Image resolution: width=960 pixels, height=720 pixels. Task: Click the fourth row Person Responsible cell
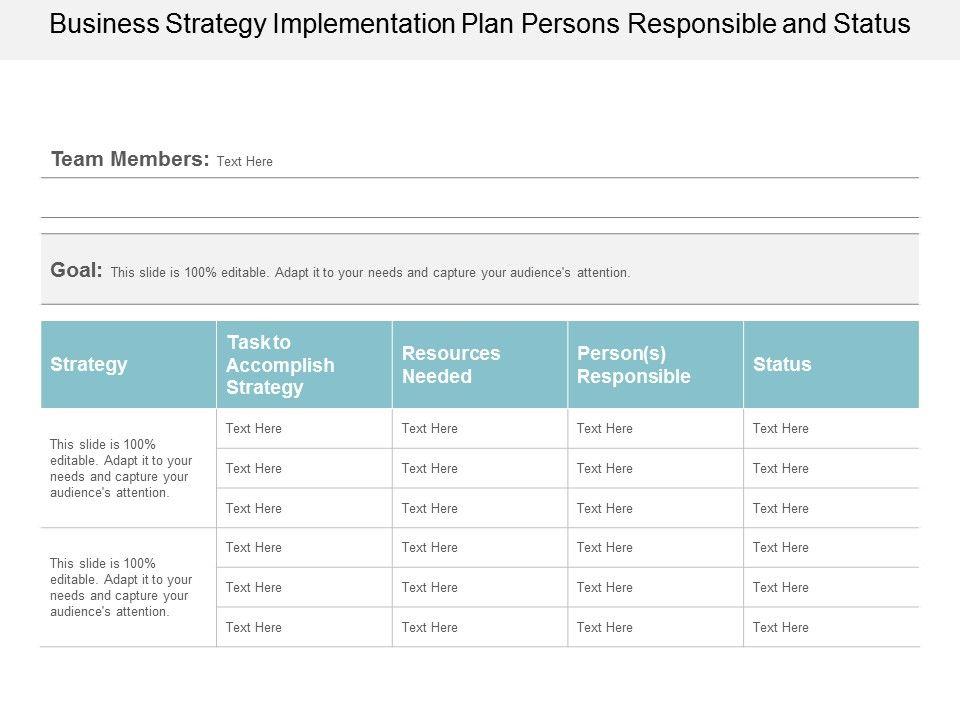tap(605, 547)
